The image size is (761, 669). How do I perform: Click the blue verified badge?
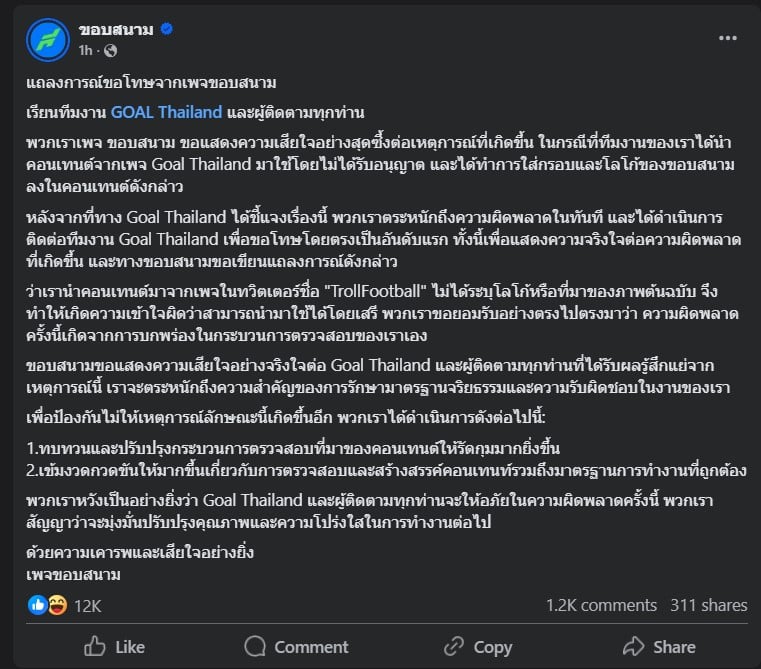(167, 29)
